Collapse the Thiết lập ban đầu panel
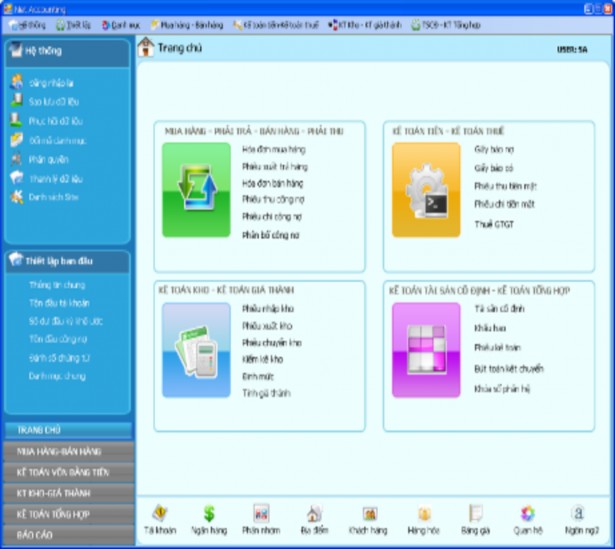This screenshot has width=615, height=549. tap(66, 261)
